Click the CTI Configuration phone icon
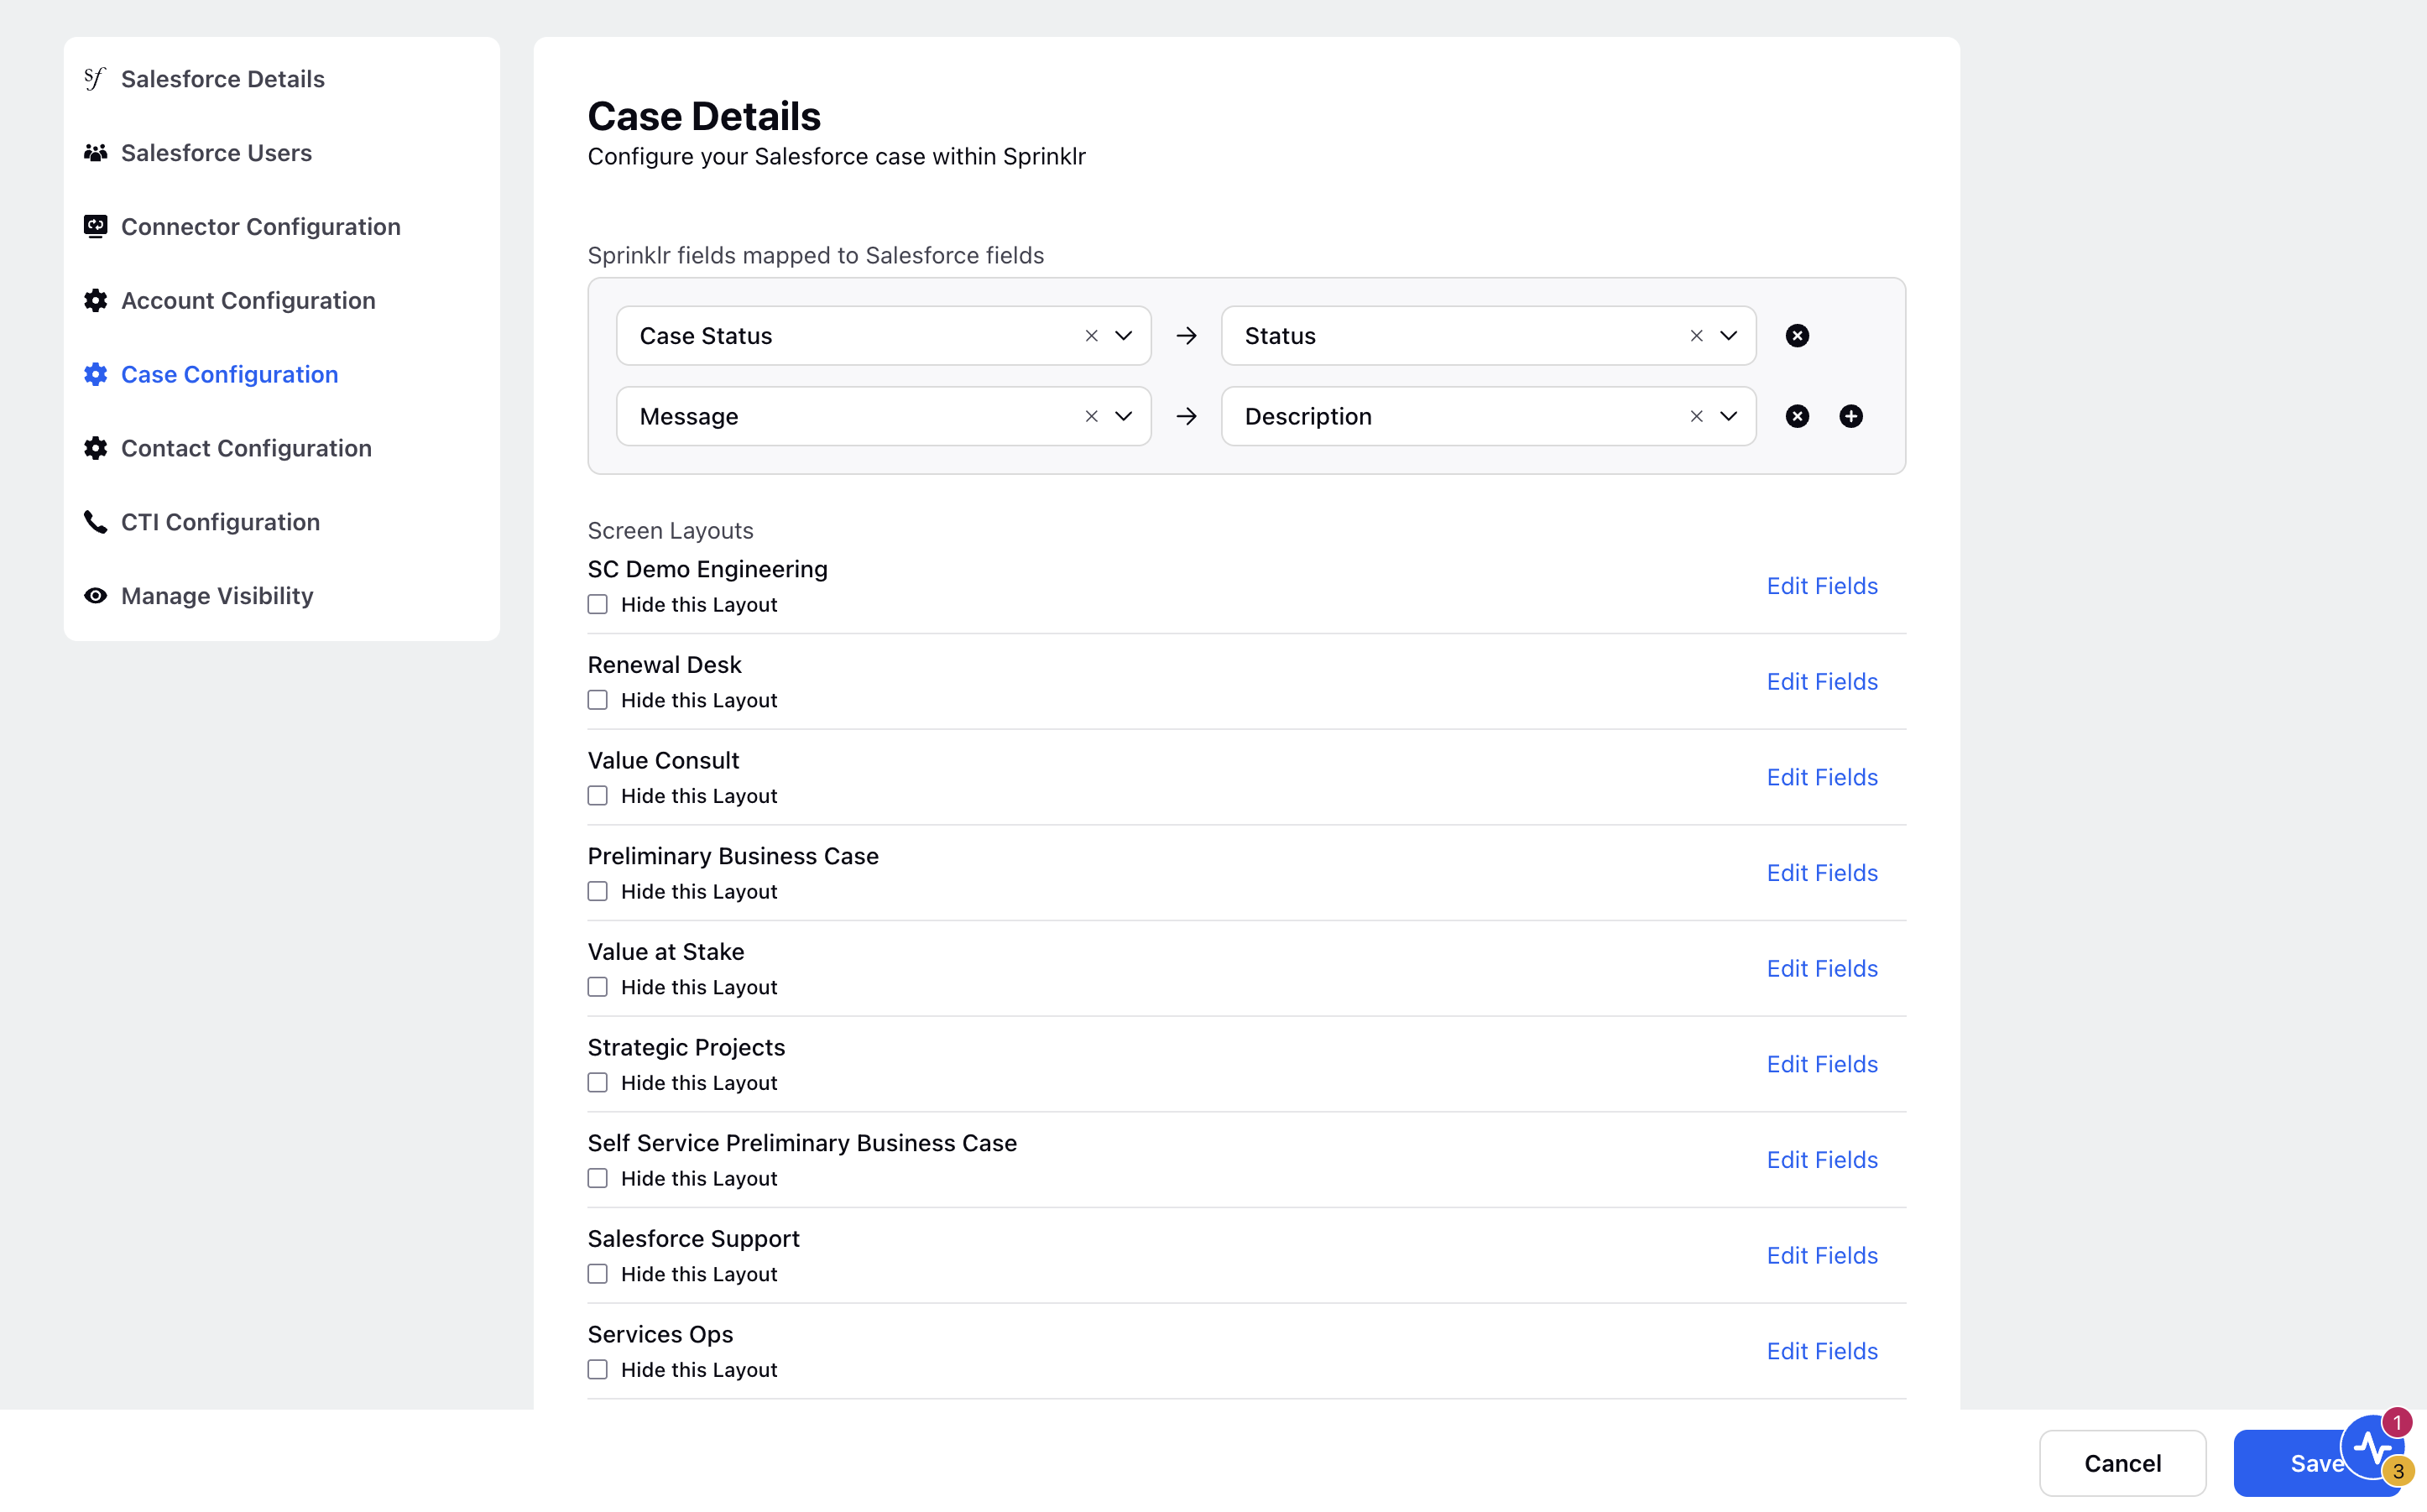Image resolution: width=2427 pixels, height=1512 pixels. point(95,522)
